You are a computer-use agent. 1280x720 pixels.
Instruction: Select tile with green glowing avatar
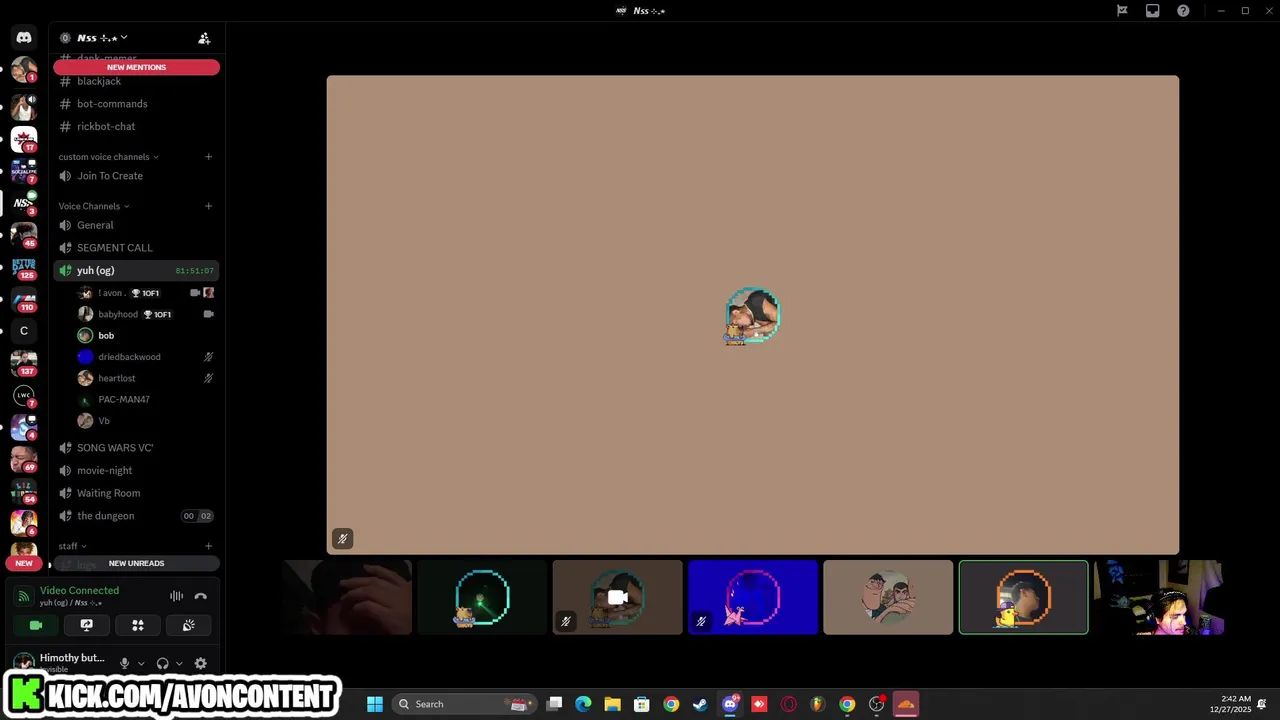[x=482, y=597]
